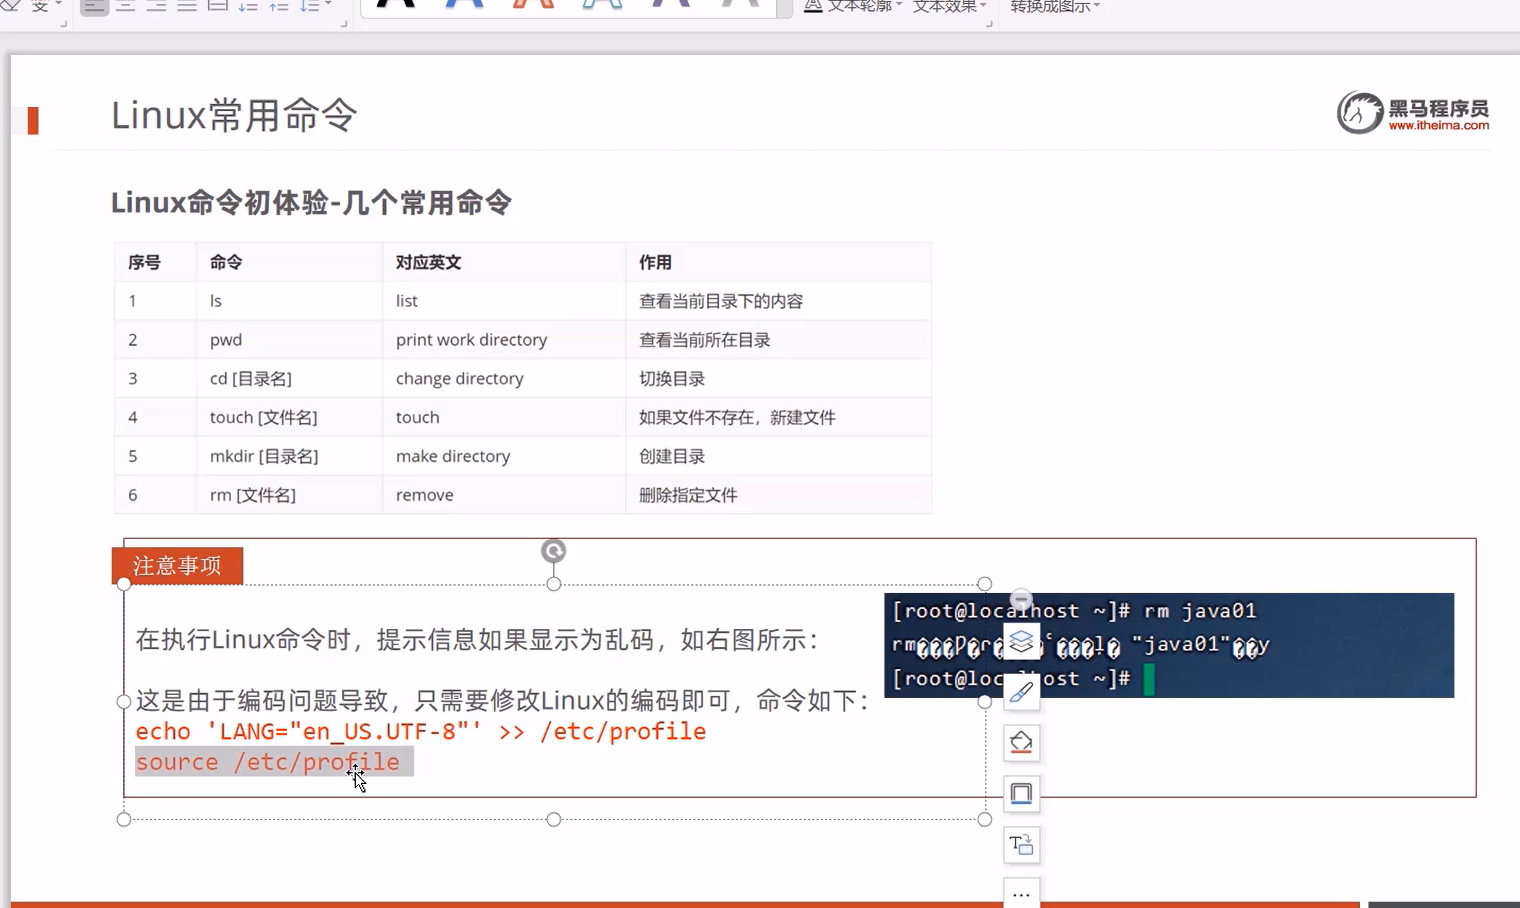Click the ls command cell
1520x908 pixels.
click(289, 301)
